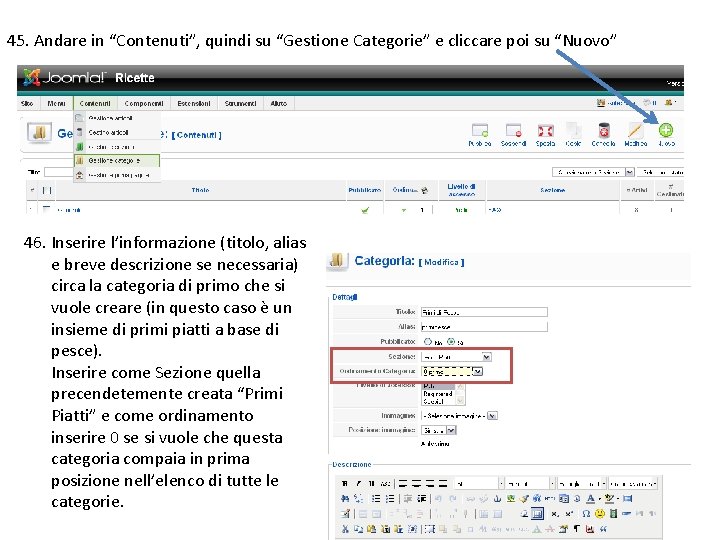
Task: Open the Contenuti menu
Action: click(x=95, y=103)
